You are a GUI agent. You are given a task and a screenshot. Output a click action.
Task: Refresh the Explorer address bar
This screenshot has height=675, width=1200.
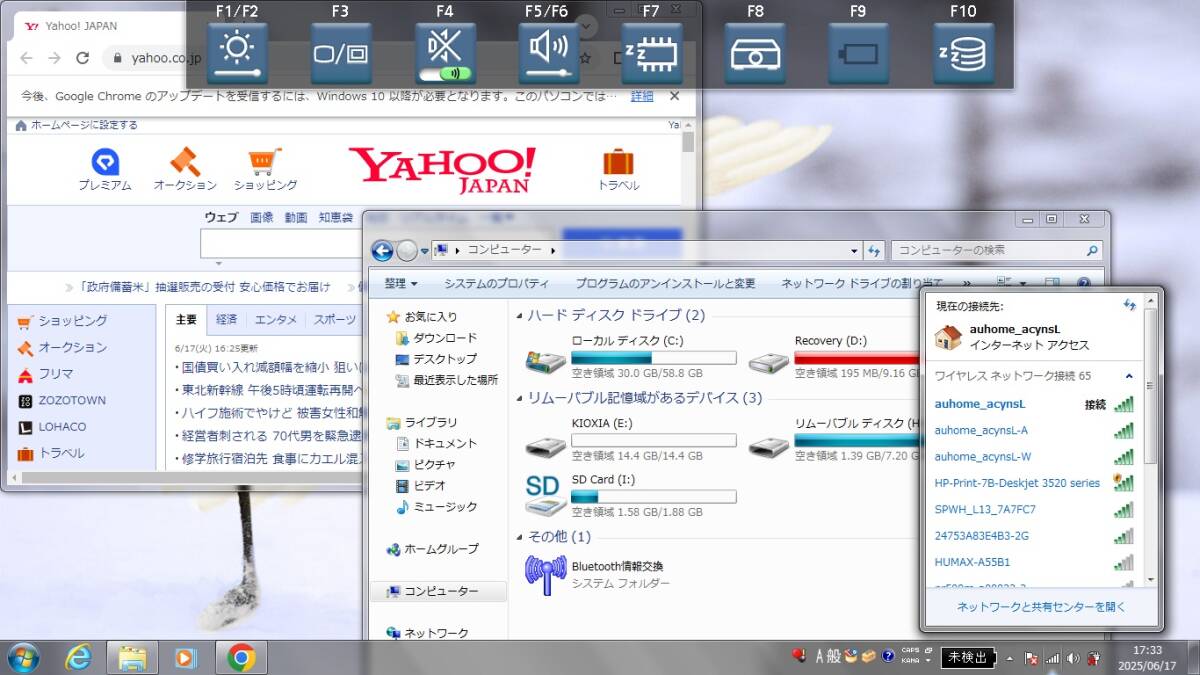[x=874, y=250]
